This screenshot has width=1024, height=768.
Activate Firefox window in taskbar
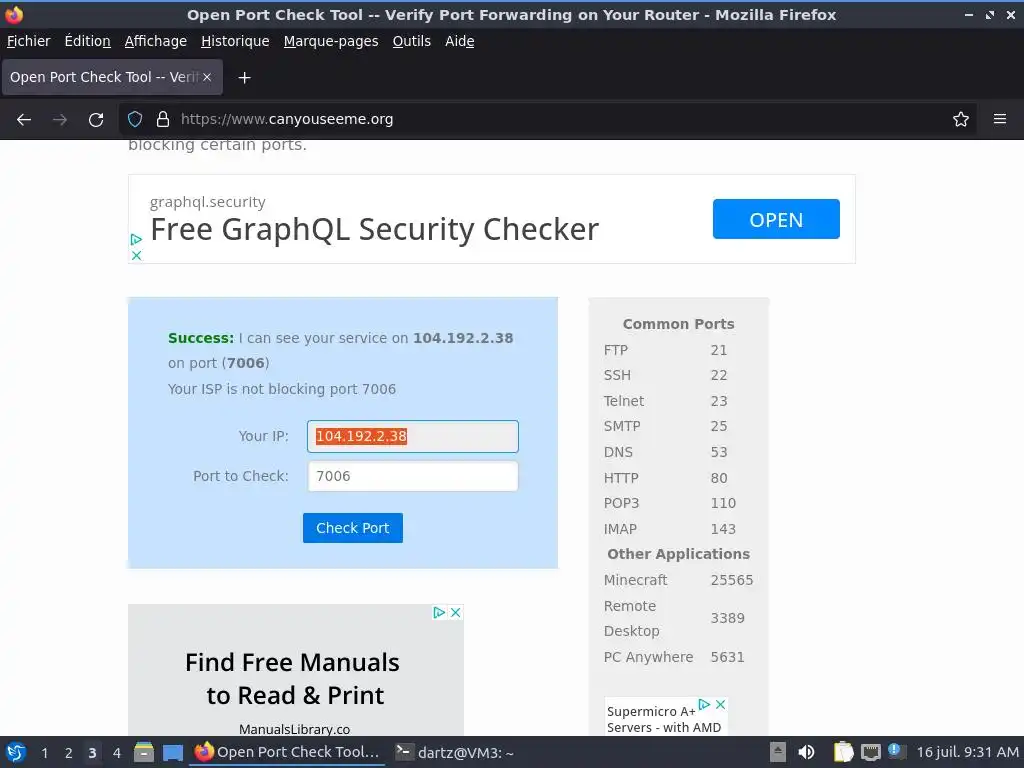tap(287, 752)
